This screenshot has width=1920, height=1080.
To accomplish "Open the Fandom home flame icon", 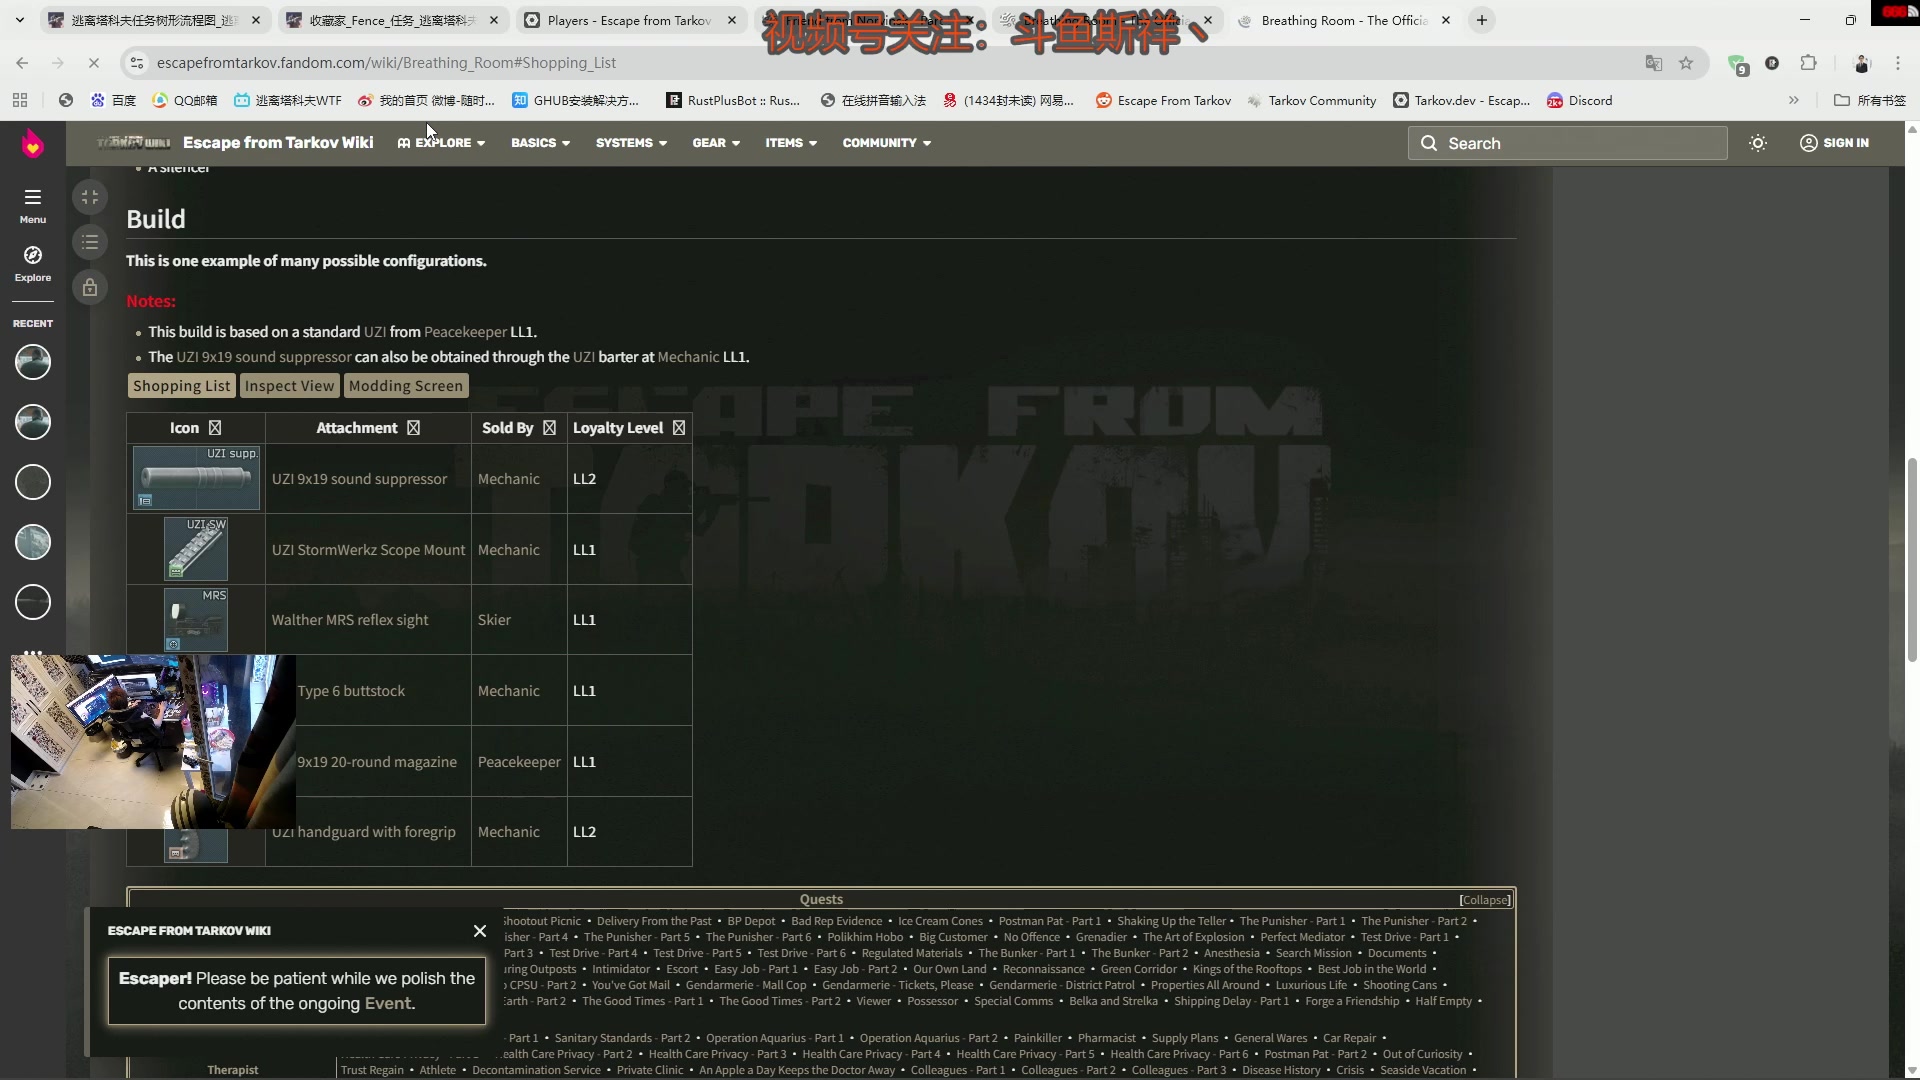I will pos(33,144).
